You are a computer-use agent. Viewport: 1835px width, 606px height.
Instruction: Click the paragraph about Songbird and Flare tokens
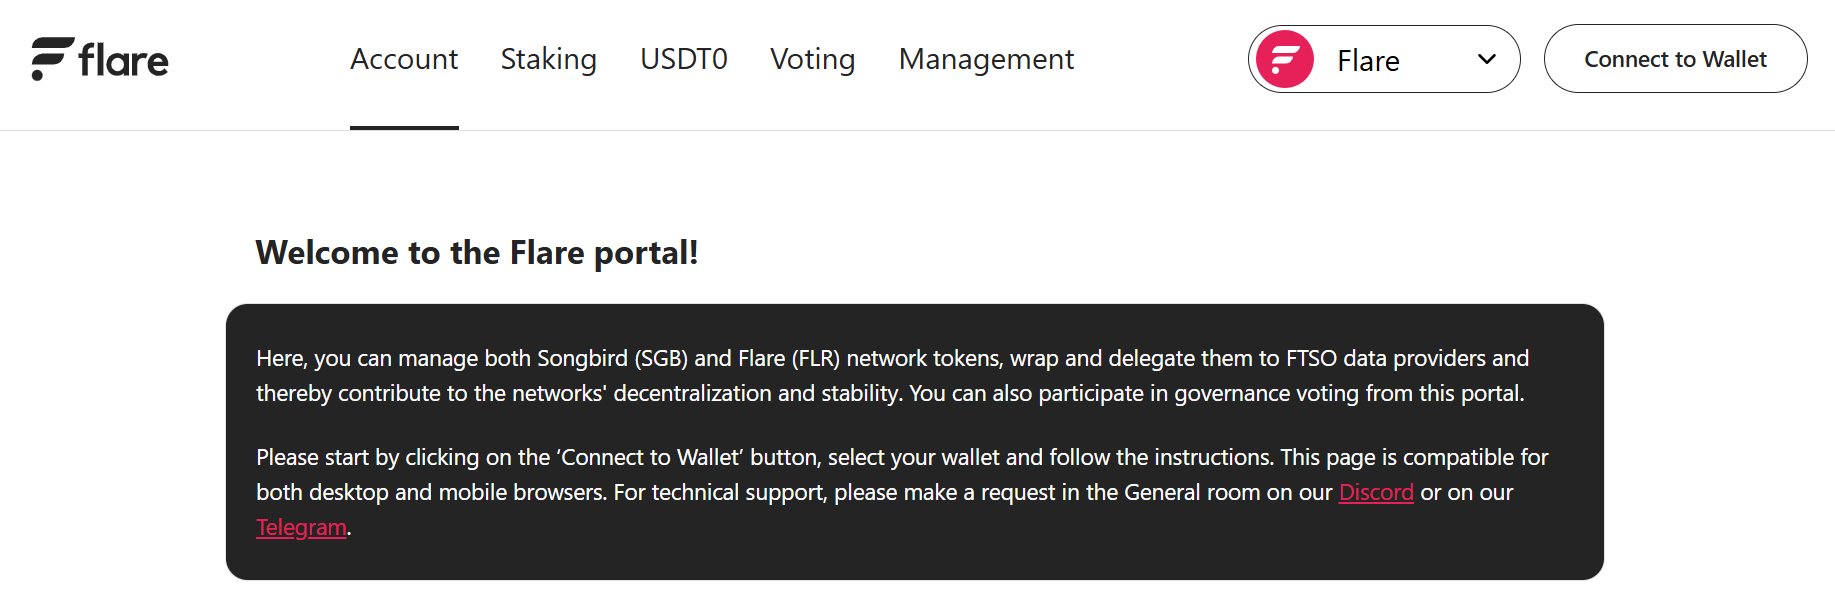(x=890, y=376)
